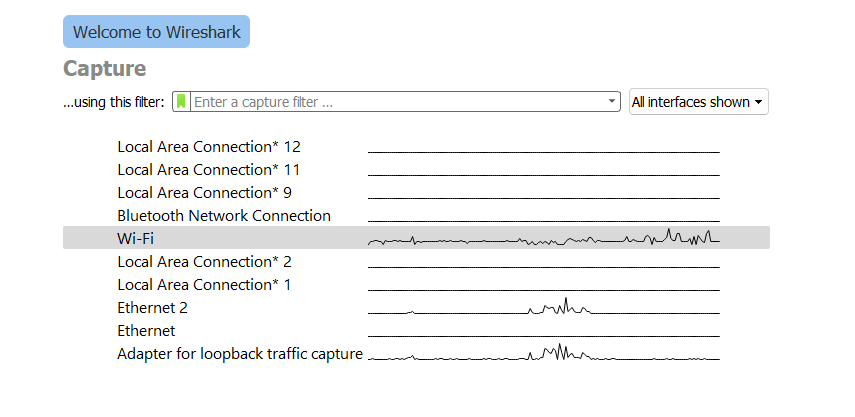The width and height of the screenshot is (855, 417).
Task: Click the loopback adapter traffic sparkline
Action: 544,353
